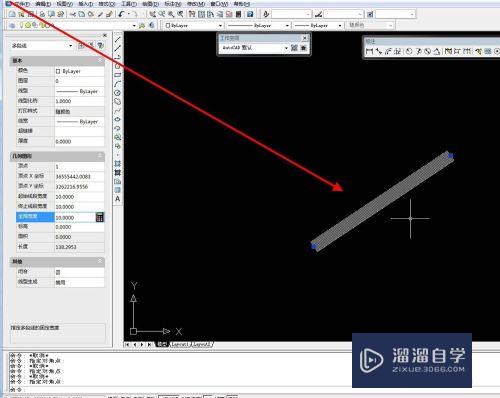Select the Spline draw tool
The image size is (500, 398).
[x=118, y=110]
